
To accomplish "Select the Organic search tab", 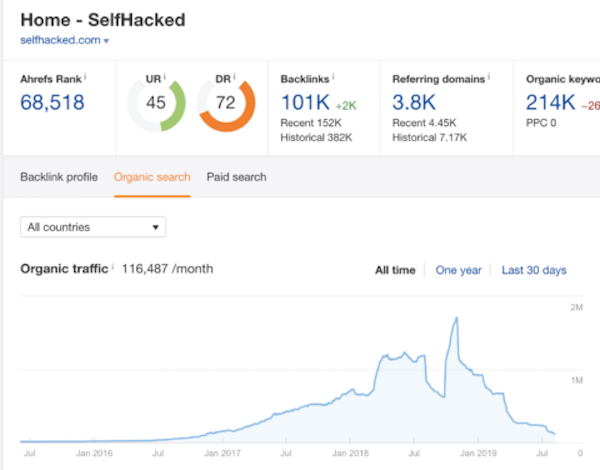I will (152, 177).
